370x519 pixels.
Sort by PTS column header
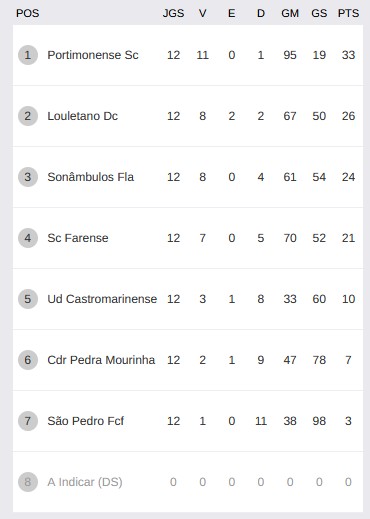pos(348,13)
